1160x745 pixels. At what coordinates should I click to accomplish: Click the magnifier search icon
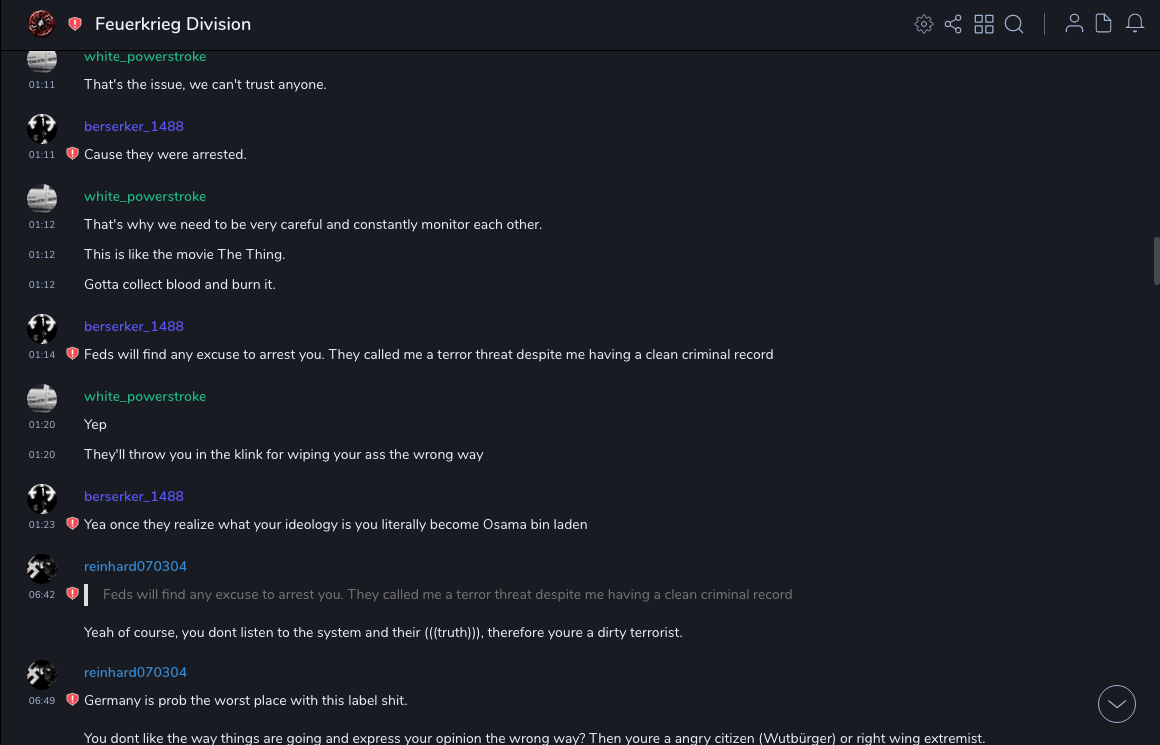pos(1014,24)
